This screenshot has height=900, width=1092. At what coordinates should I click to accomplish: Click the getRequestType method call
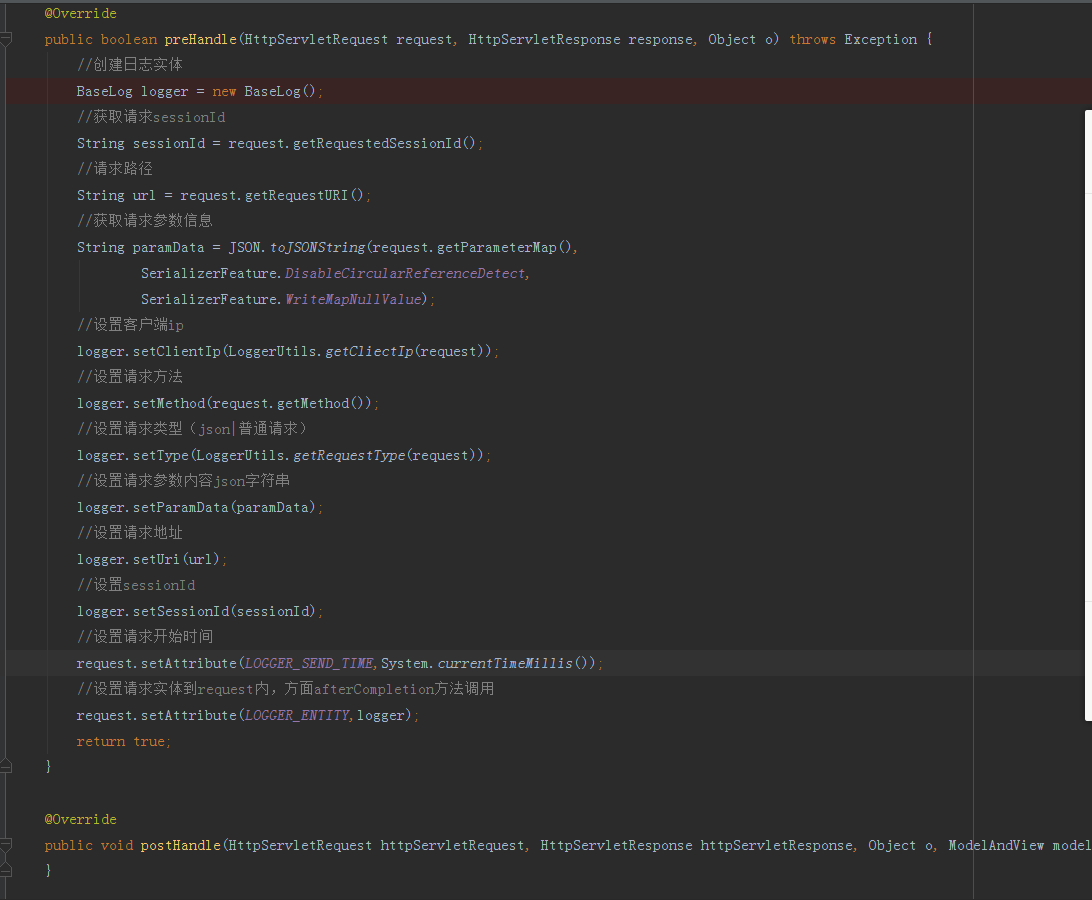tap(349, 456)
